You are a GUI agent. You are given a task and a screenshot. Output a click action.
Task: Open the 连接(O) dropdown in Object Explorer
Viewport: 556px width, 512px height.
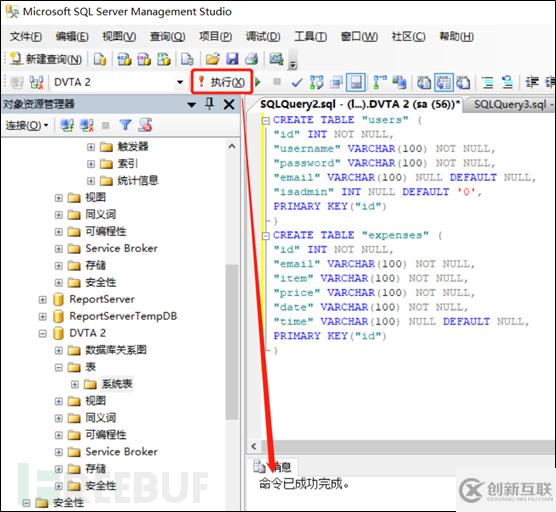click(27, 125)
